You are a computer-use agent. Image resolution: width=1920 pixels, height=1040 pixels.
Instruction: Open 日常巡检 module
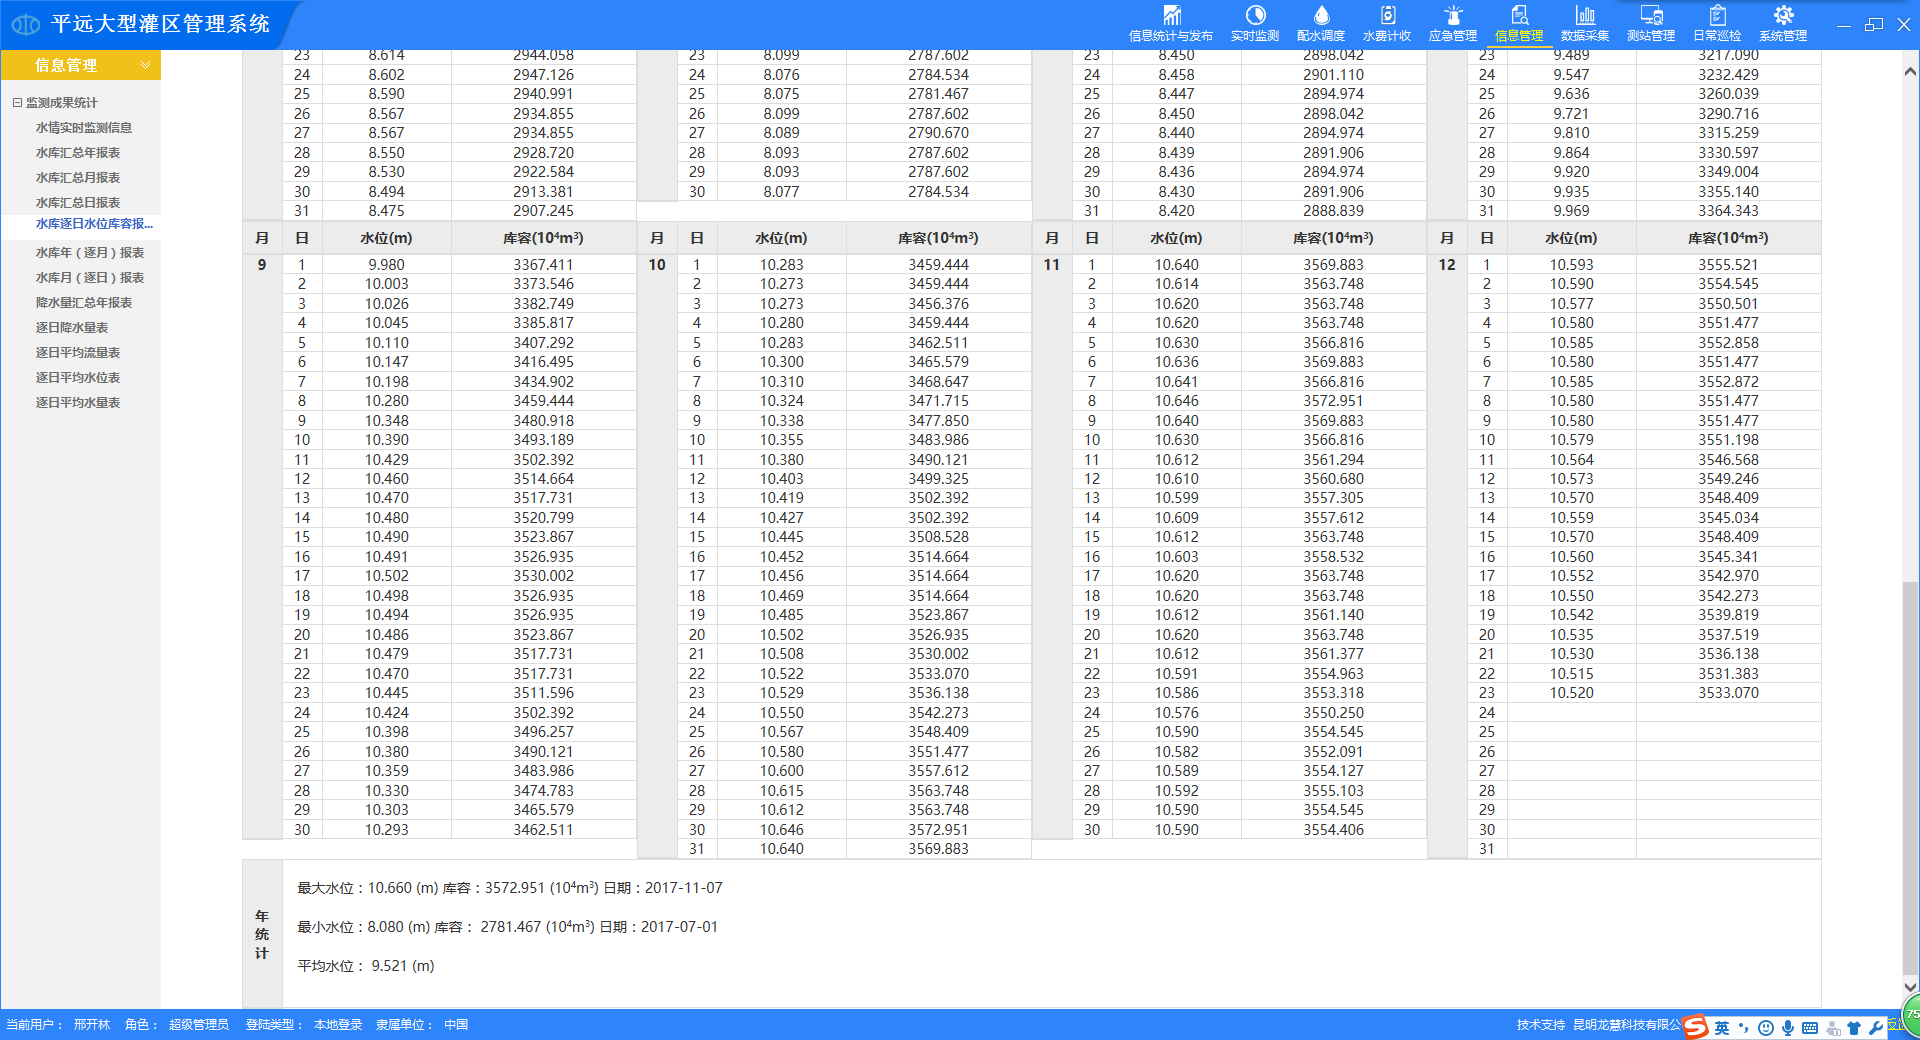tap(1717, 24)
